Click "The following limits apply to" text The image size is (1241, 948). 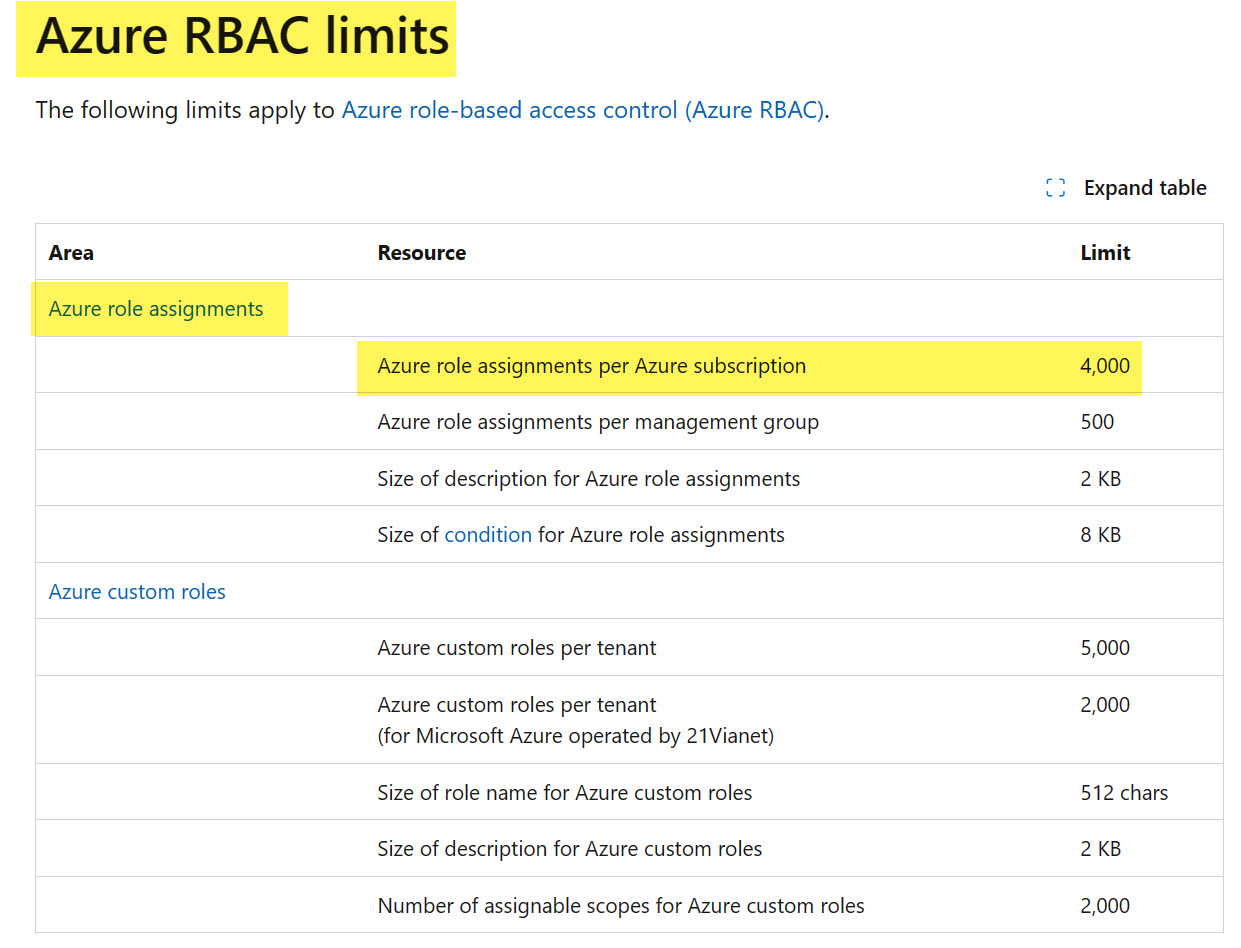pyautogui.click(x=185, y=110)
